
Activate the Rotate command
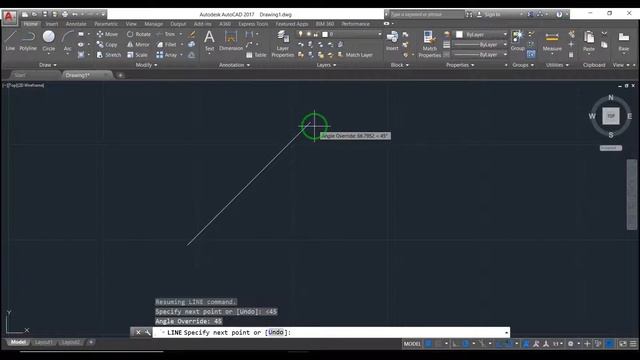[x=139, y=34]
